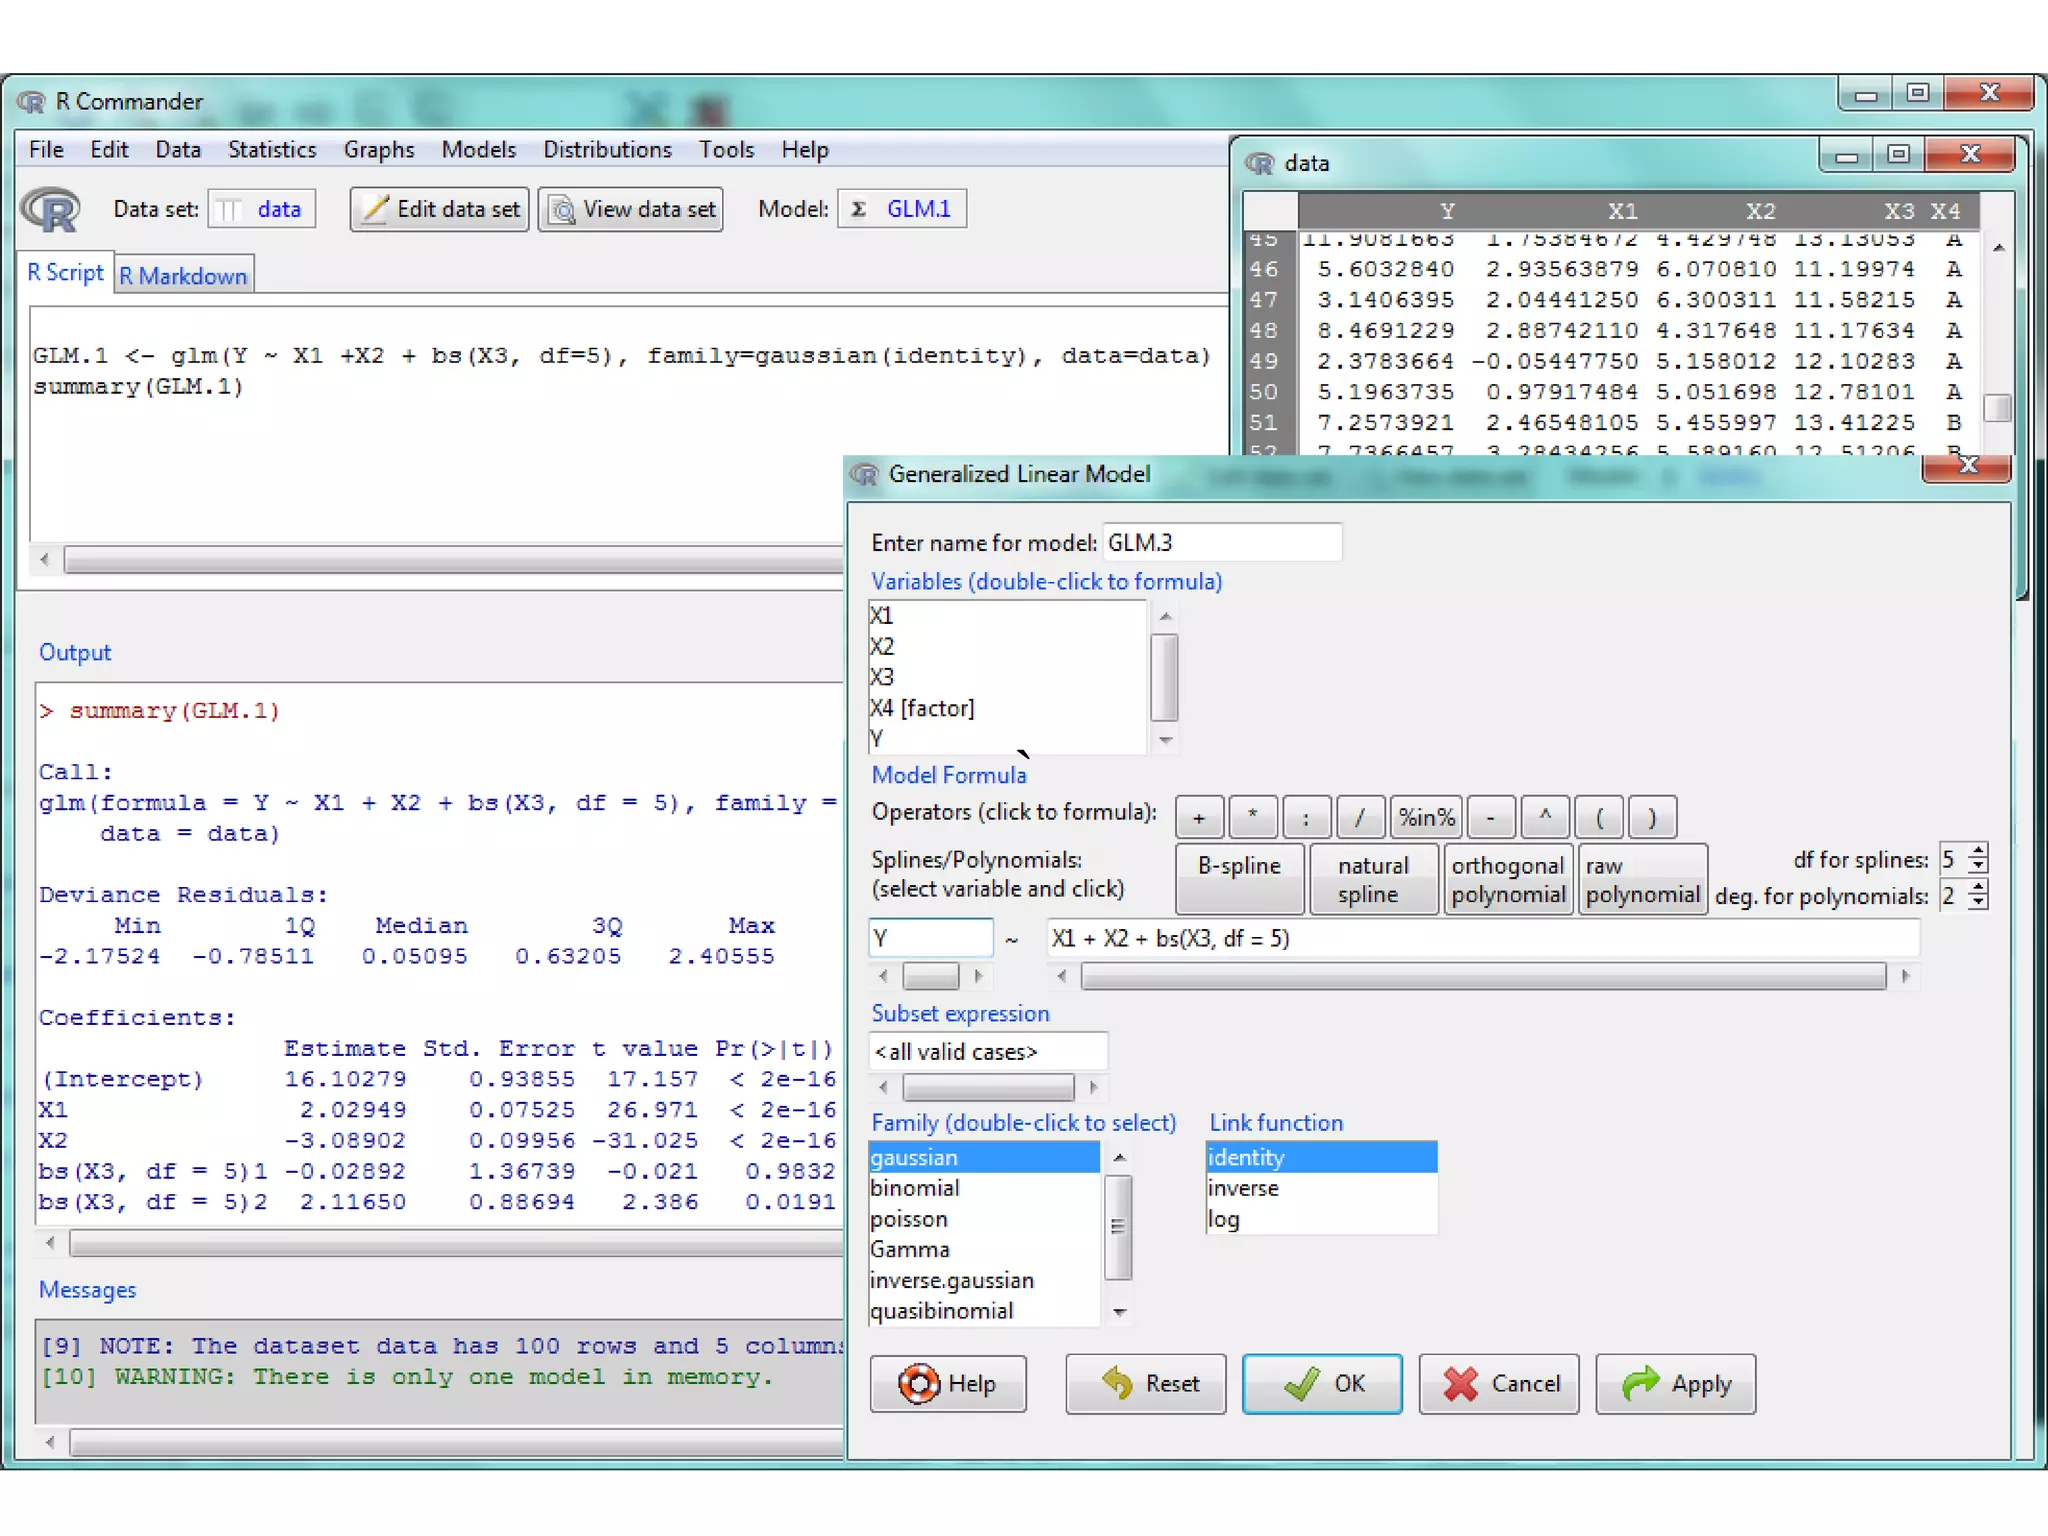This screenshot has height=1536, width=2048.
Task: Click the model name input field
Action: [1220, 542]
